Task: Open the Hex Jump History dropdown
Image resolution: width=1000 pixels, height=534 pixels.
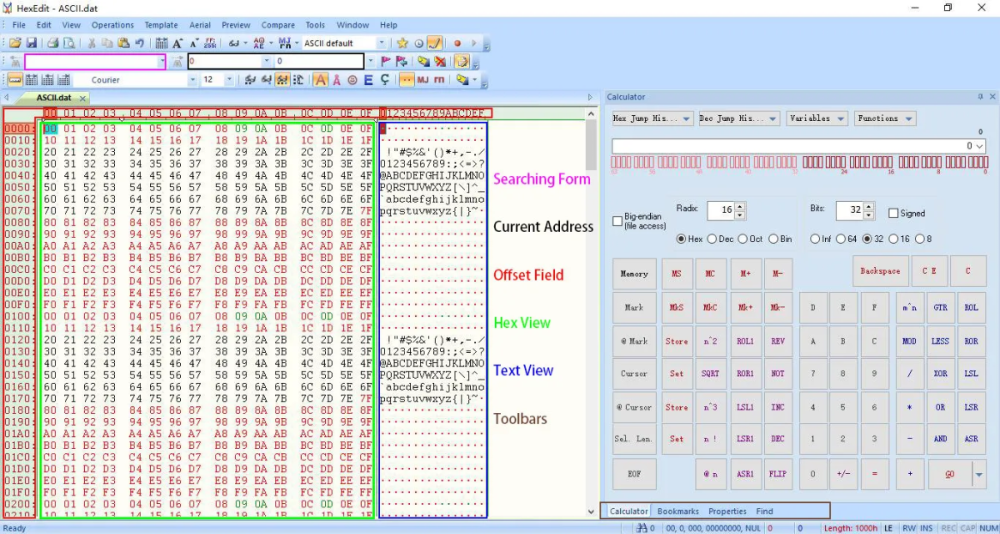Action: [652, 118]
